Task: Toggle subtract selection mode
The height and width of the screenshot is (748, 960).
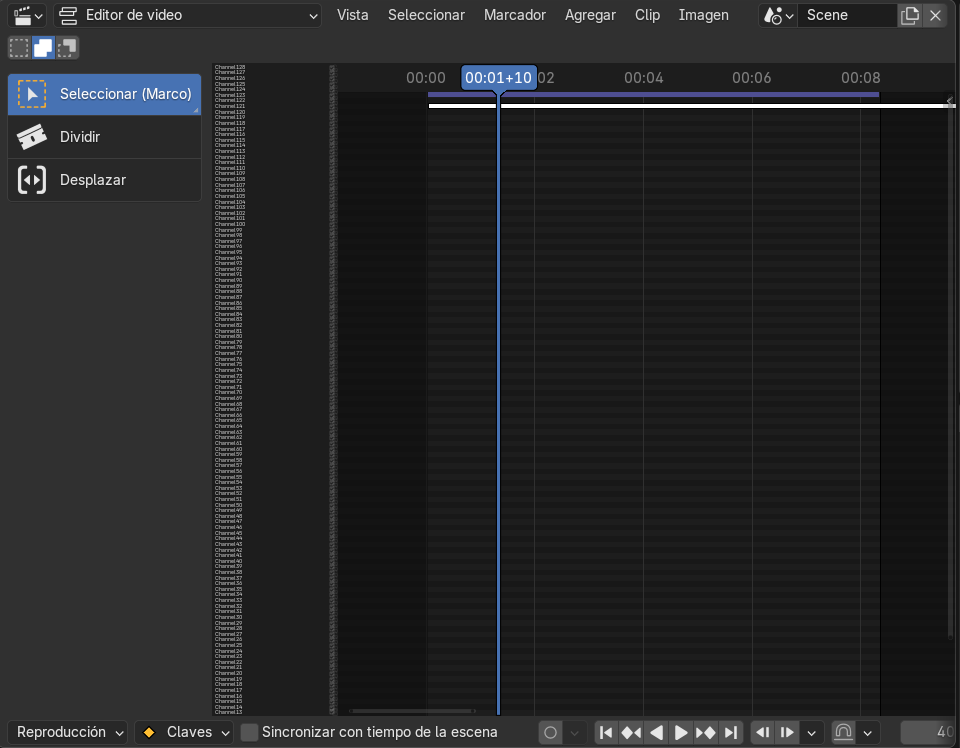Action: click(x=67, y=47)
